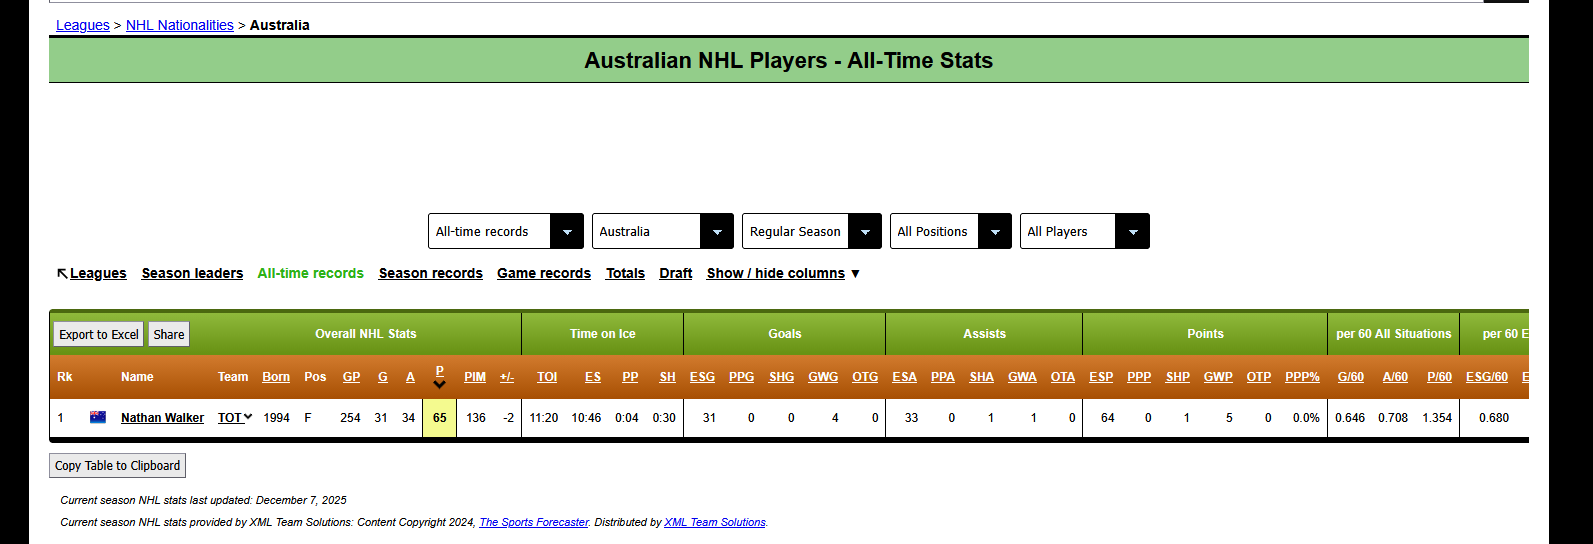Sort table by PIM column
Image resolution: width=1593 pixels, height=544 pixels.
(475, 377)
